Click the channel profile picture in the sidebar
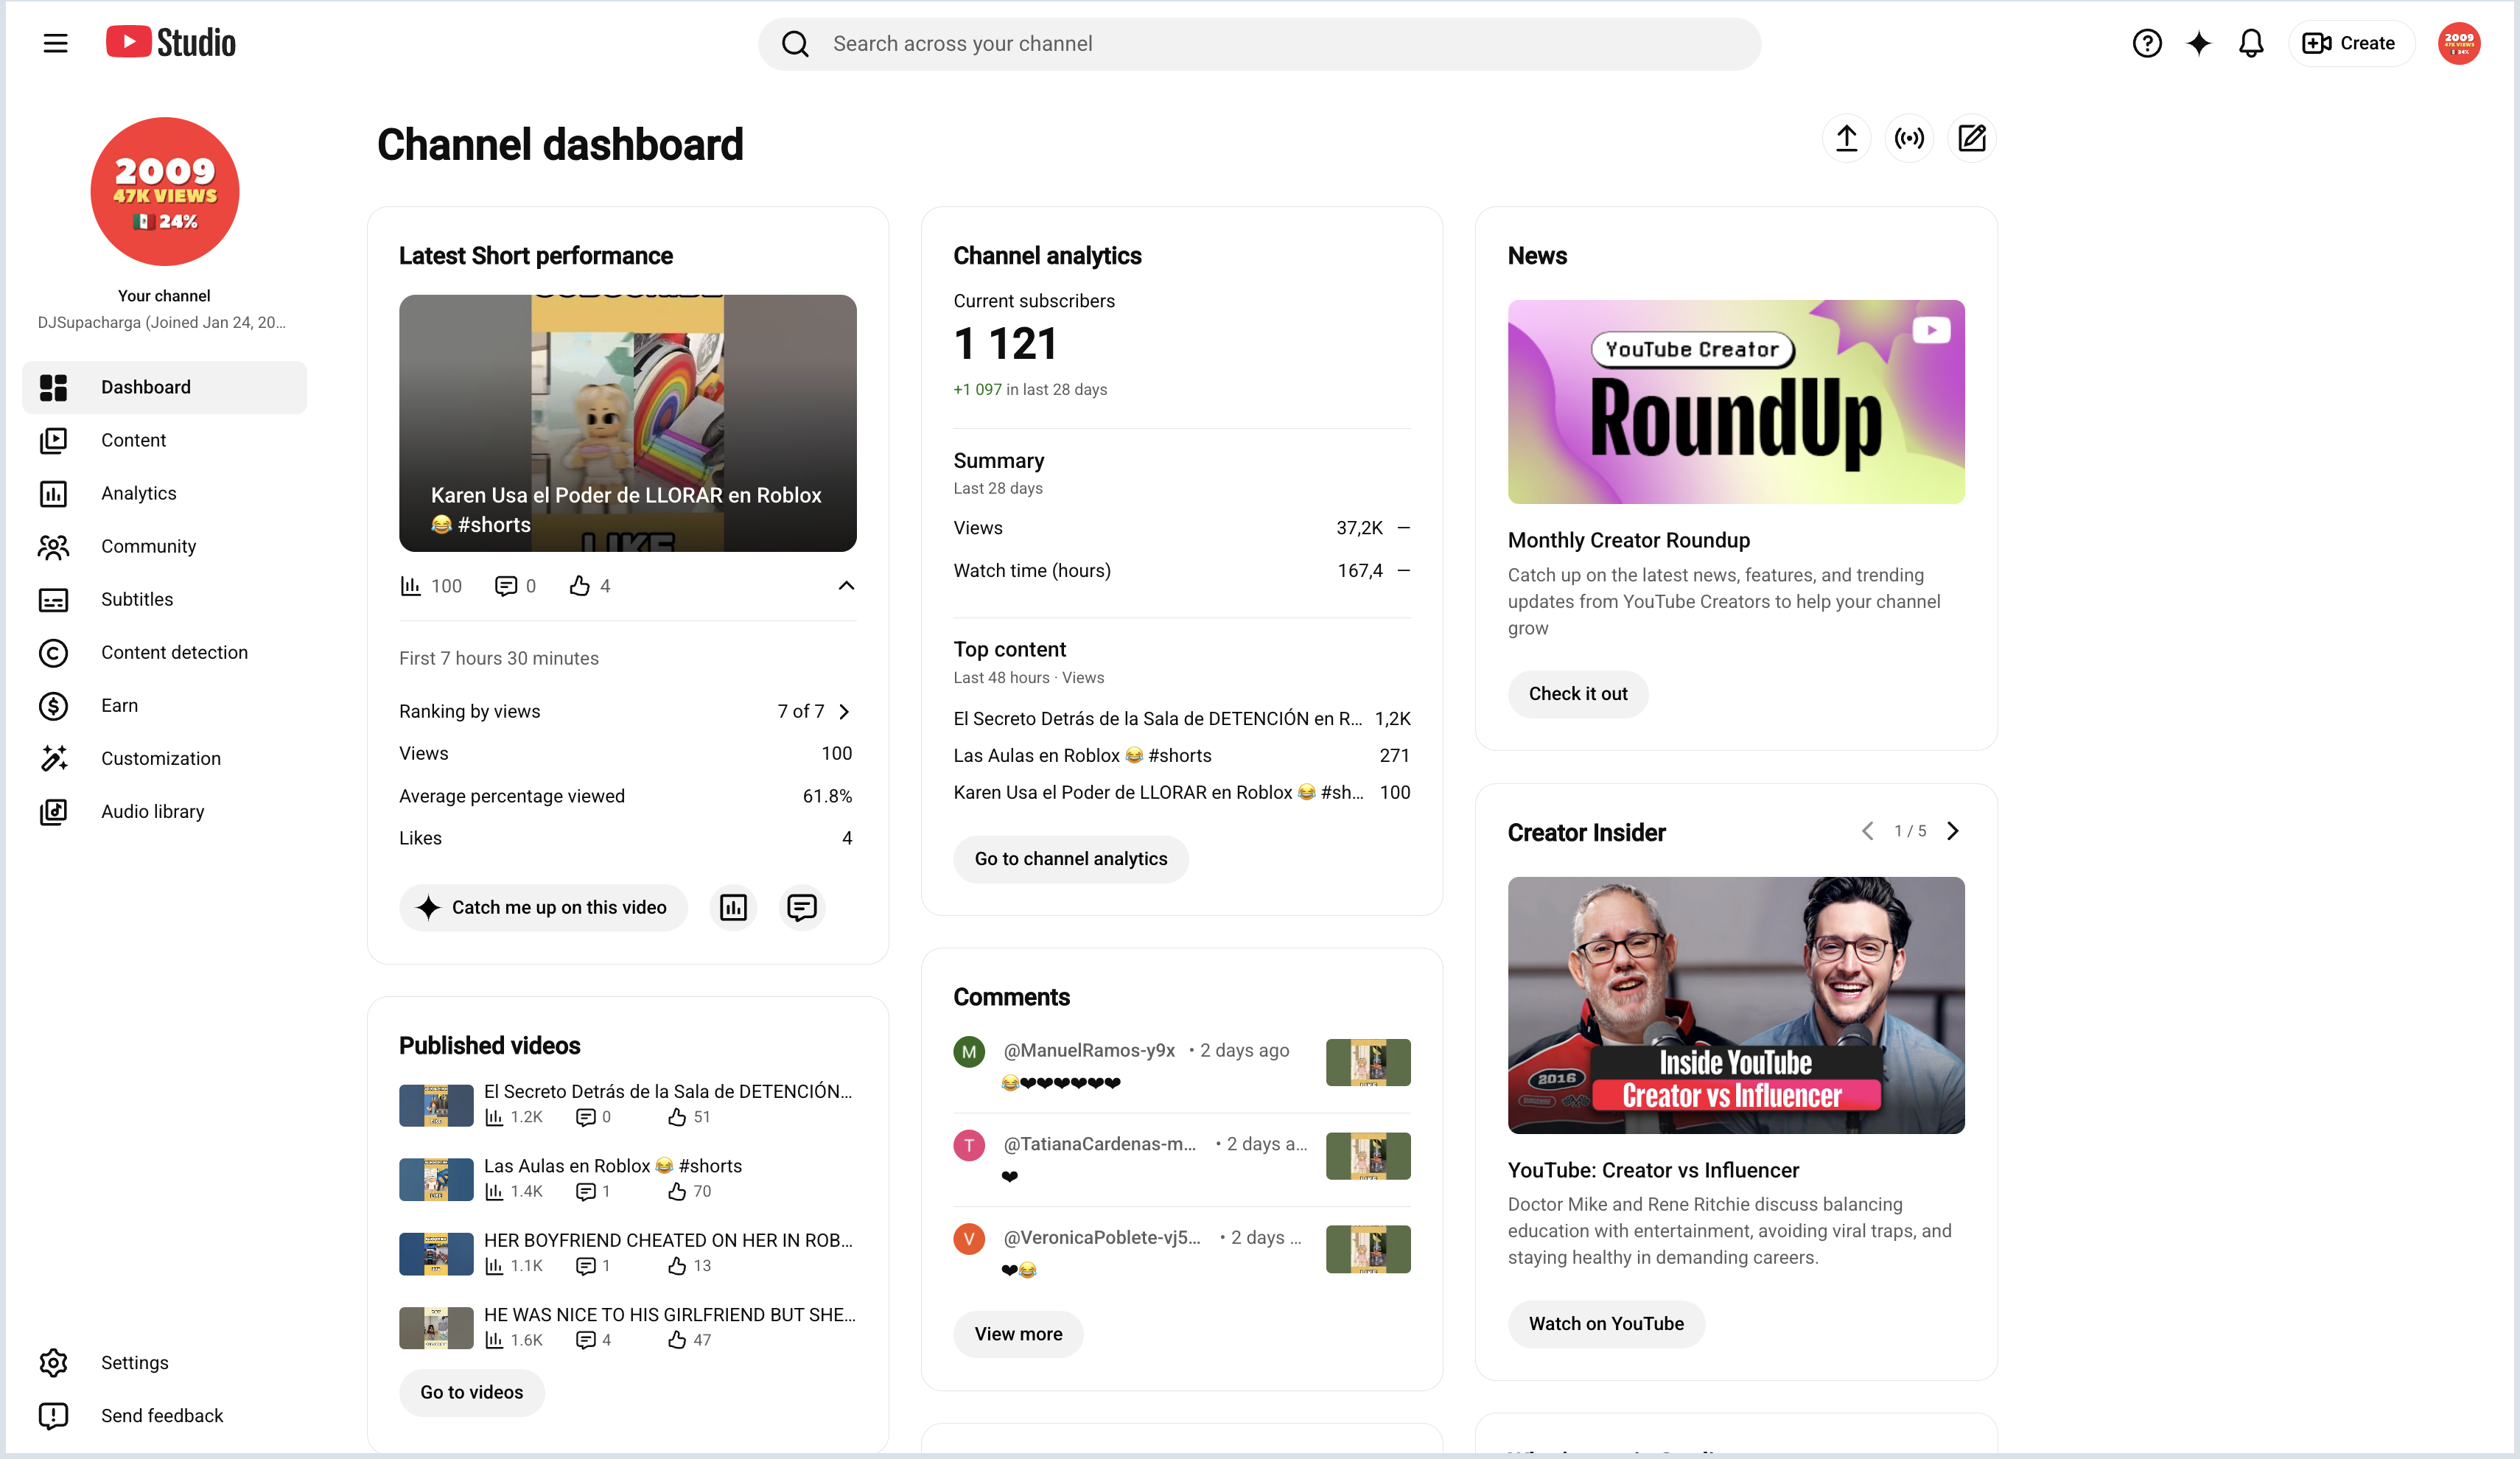Viewport: 2520px width, 1459px height. (x=165, y=191)
